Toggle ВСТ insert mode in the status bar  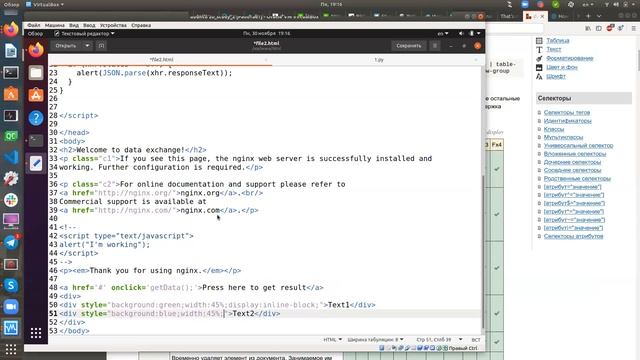tap(476, 340)
